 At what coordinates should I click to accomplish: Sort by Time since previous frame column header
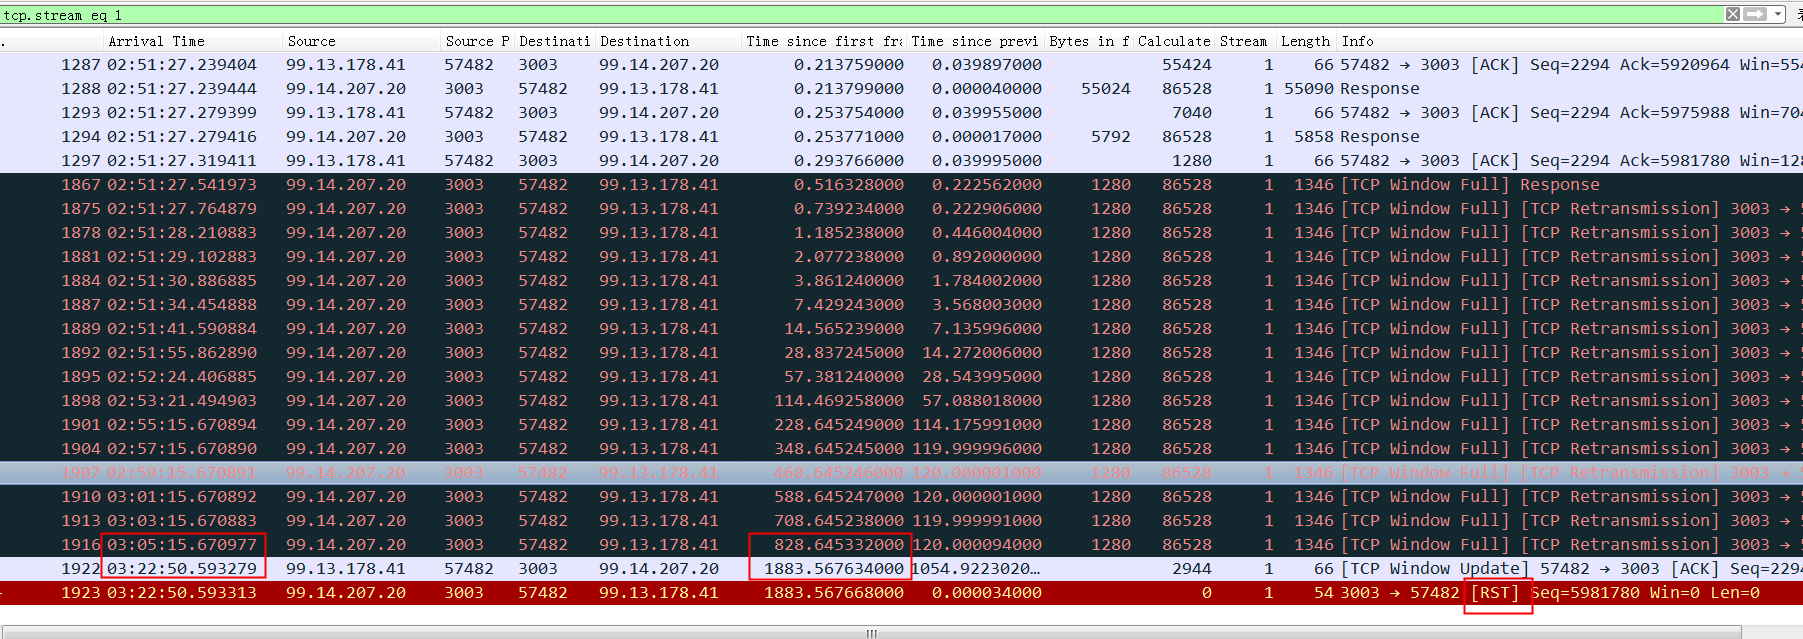(x=974, y=41)
